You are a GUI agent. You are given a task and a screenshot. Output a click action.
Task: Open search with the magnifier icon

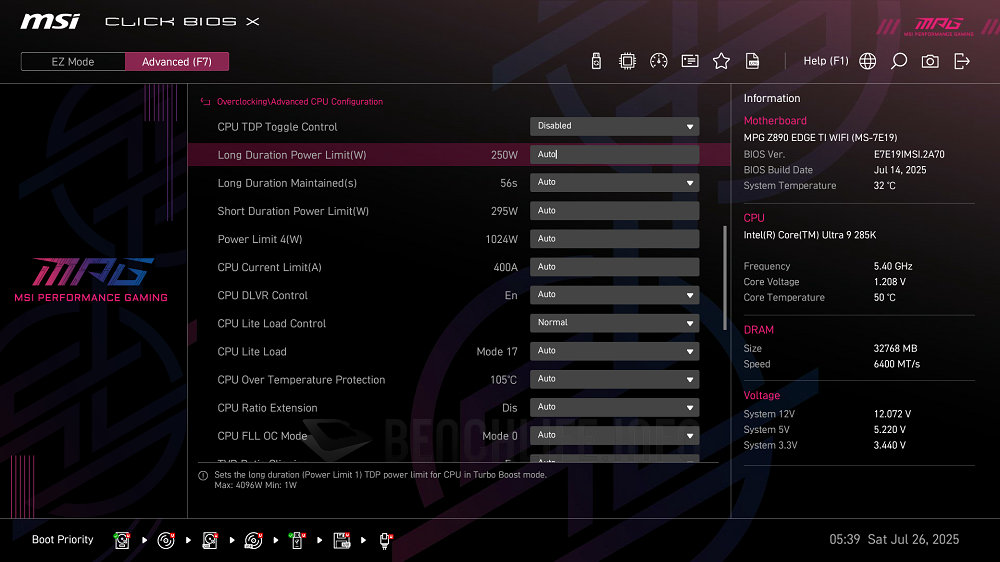pyautogui.click(x=899, y=61)
